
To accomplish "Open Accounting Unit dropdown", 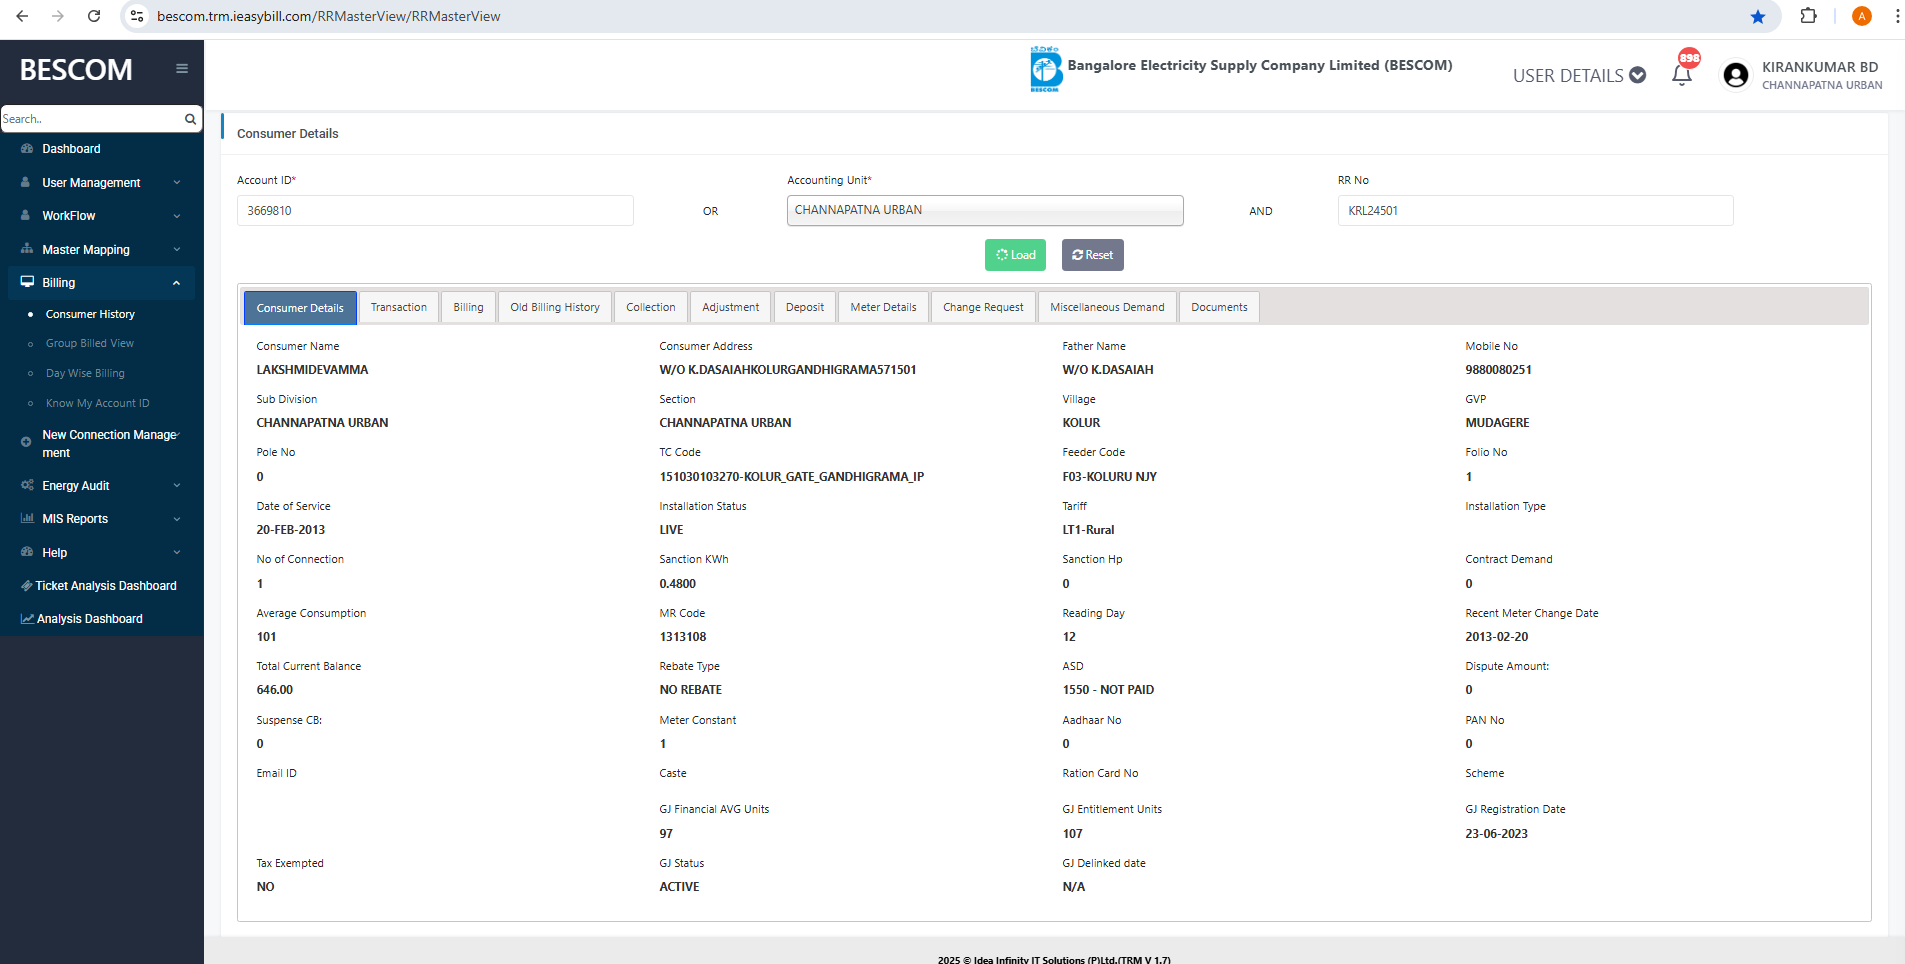I will coord(985,210).
